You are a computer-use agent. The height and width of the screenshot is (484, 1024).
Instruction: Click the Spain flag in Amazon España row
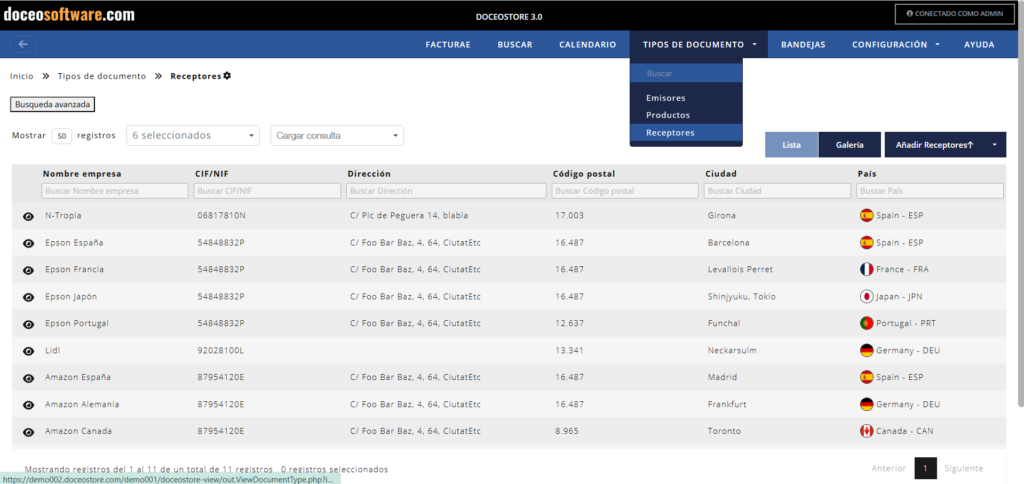point(867,377)
